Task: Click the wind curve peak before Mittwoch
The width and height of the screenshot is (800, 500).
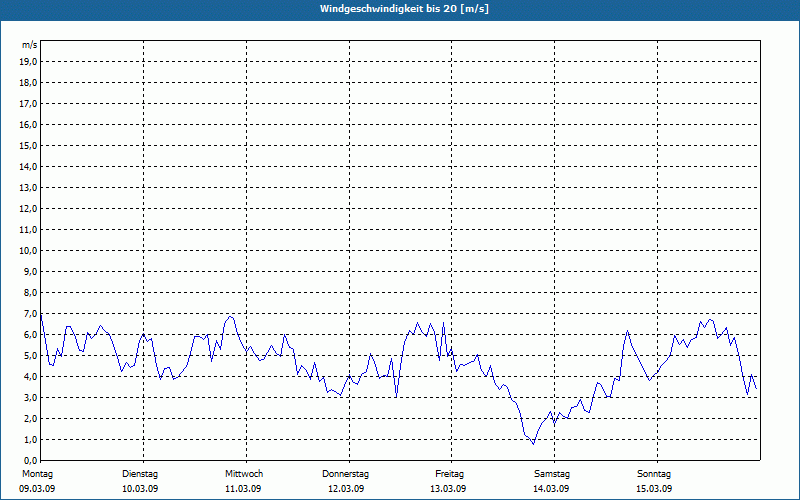Action: 231,317
